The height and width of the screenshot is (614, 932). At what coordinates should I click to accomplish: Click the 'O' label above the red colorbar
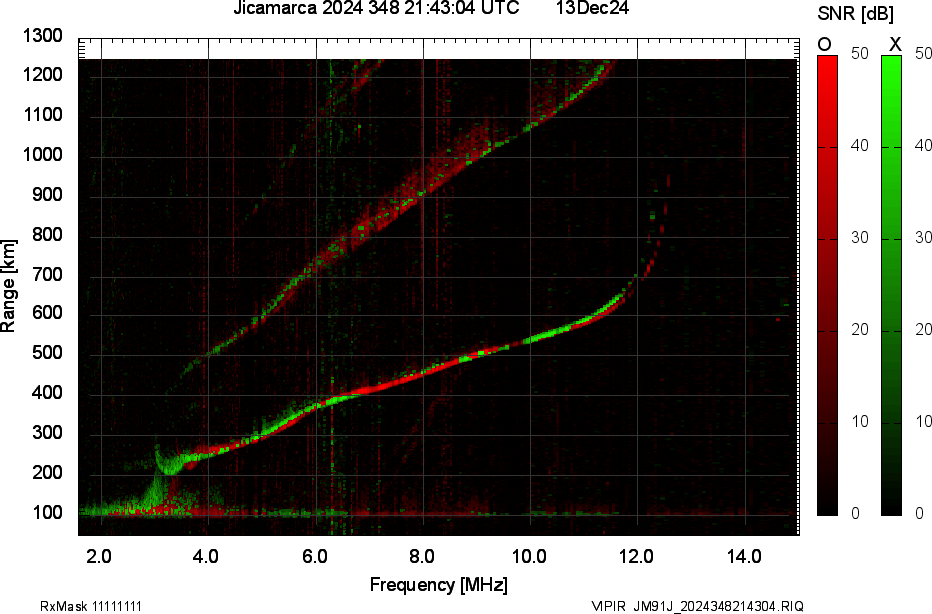[x=824, y=44]
